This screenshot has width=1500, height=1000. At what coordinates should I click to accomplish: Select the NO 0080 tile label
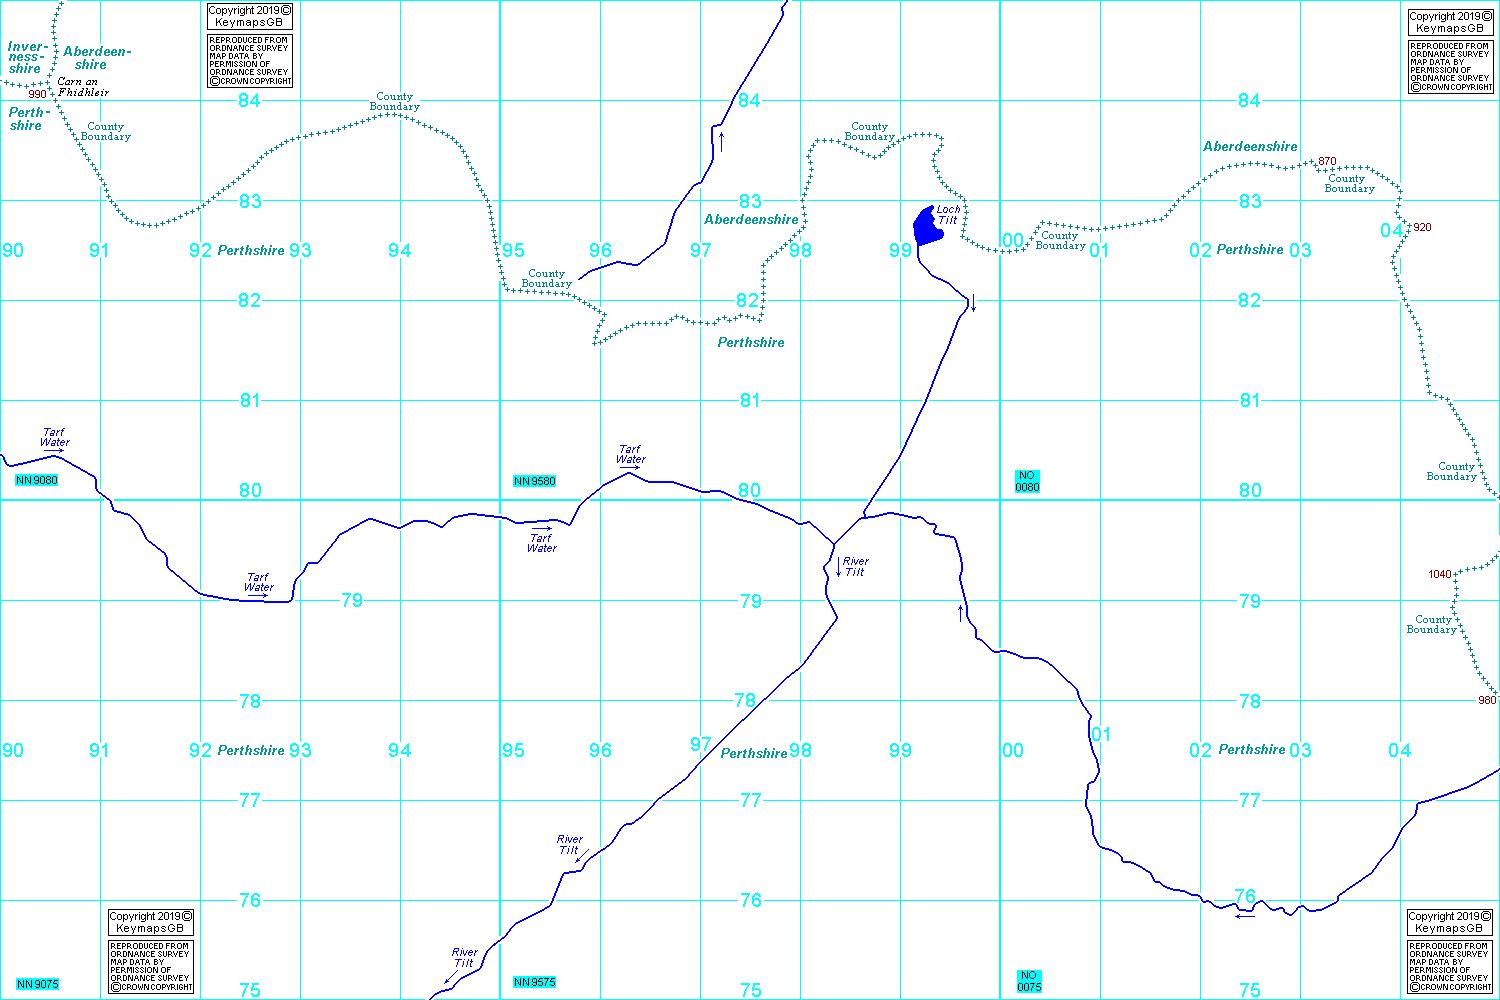[x=1027, y=481]
